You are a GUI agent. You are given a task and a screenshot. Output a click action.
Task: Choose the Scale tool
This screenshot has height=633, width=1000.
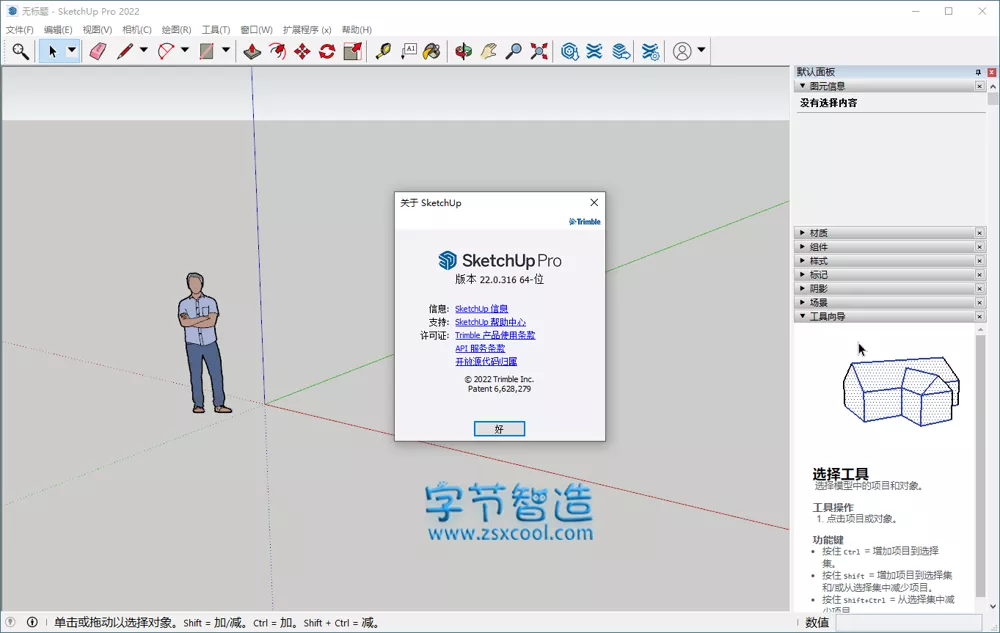pos(352,51)
